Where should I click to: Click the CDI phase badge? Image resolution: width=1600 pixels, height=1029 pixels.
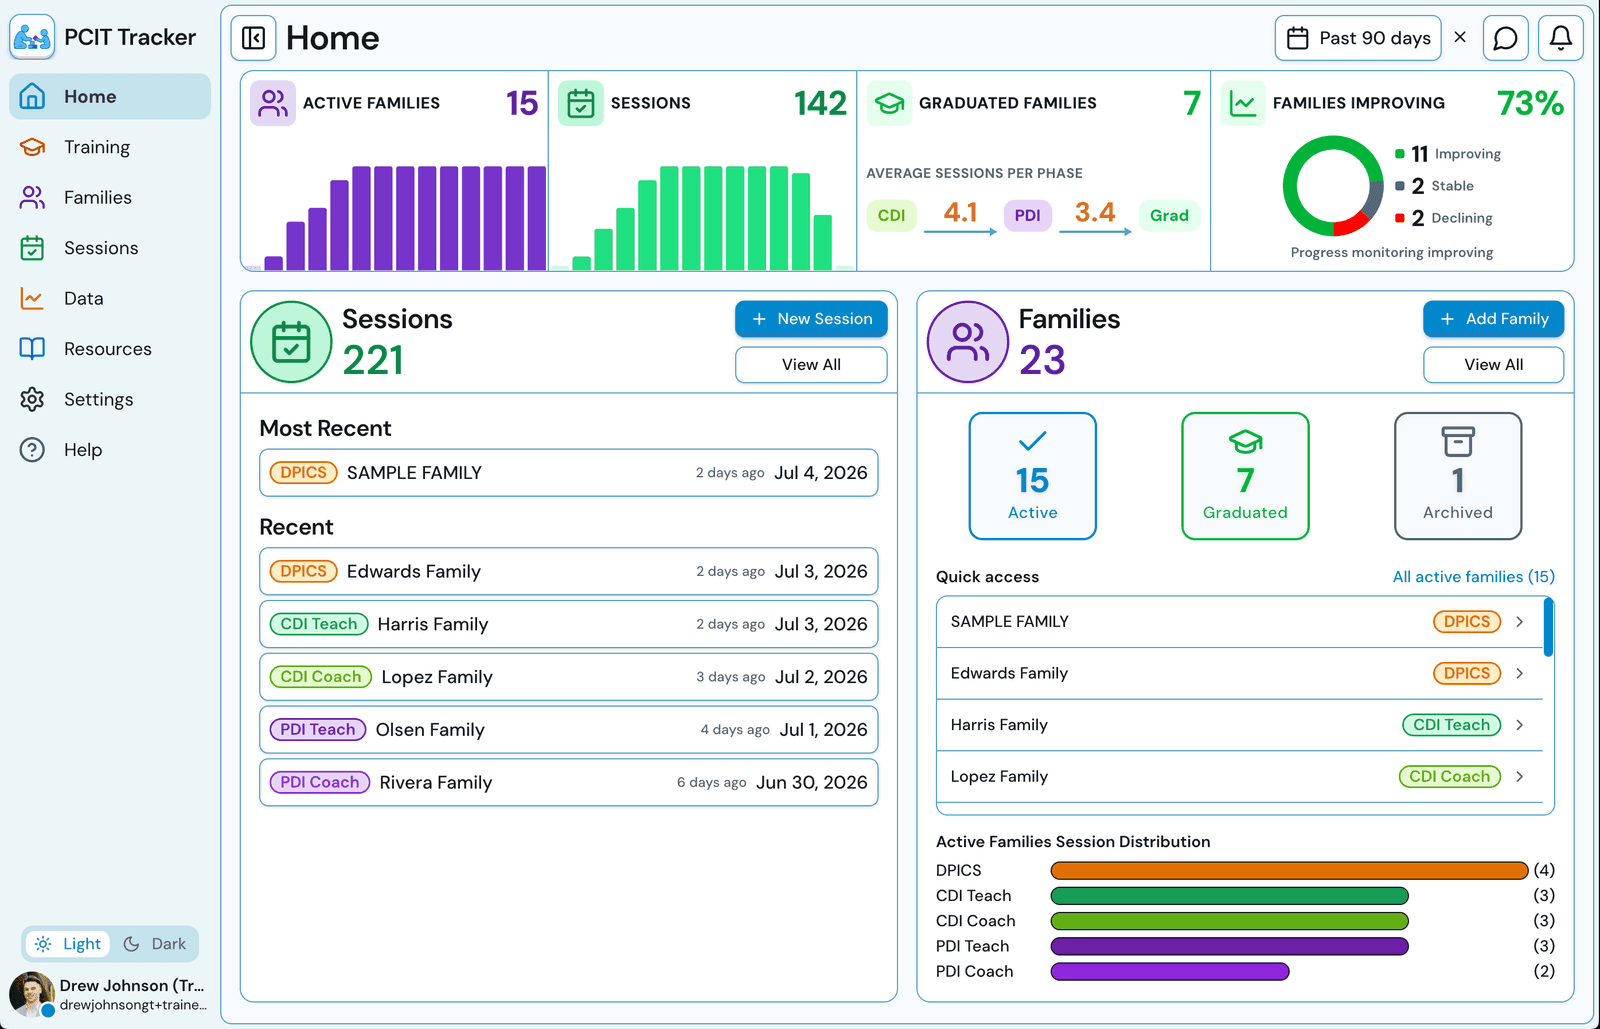point(891,215)
